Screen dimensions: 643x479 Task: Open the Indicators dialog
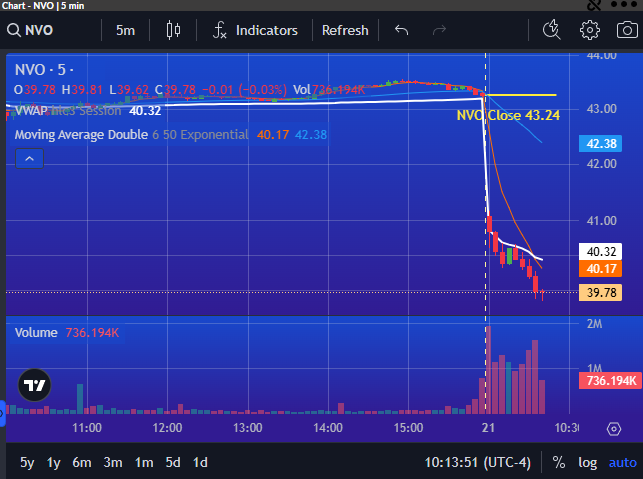point(255,30)
